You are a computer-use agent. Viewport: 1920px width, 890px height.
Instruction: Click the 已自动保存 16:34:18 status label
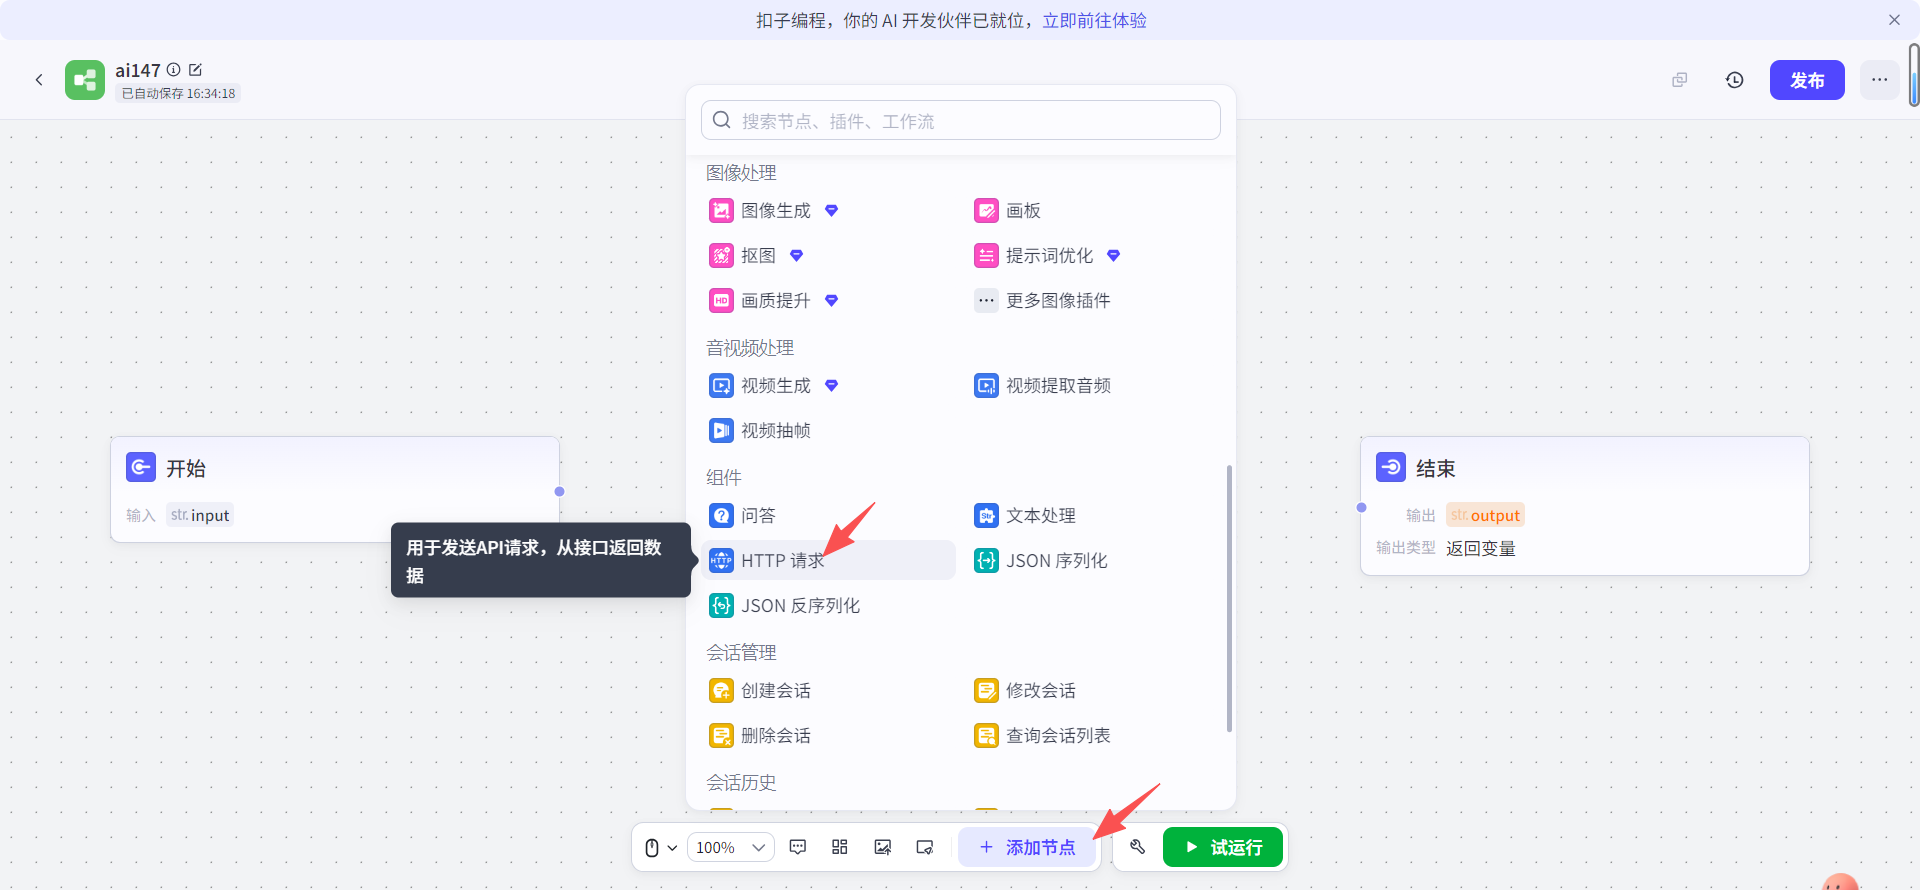pyautogui.click(x=178, y=94)
